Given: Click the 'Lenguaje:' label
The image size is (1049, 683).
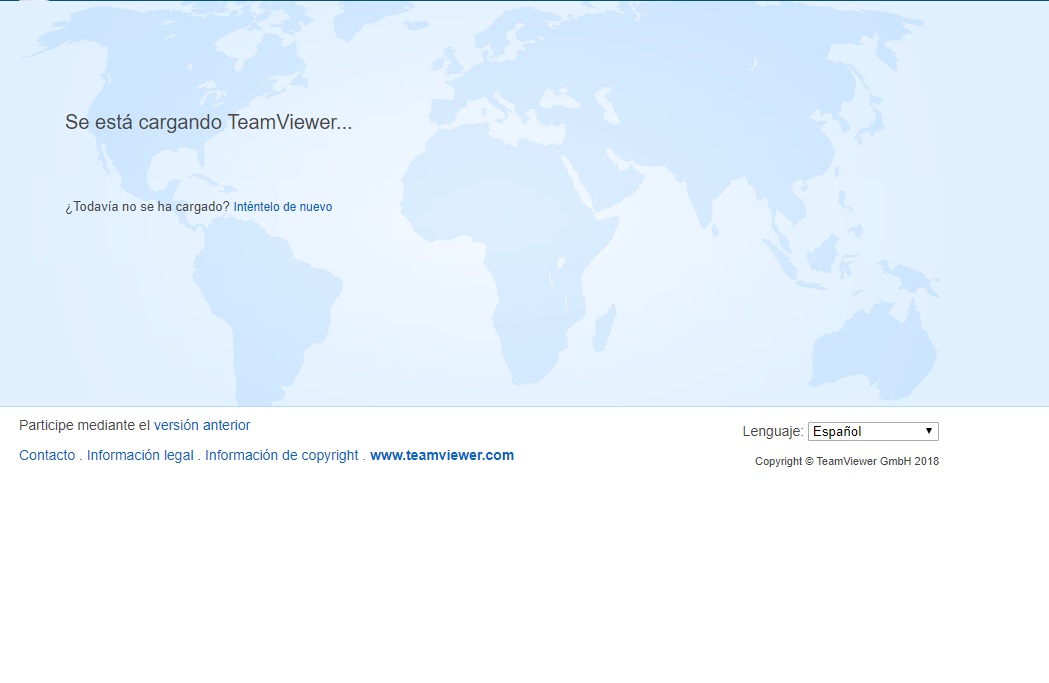Looking at the screenshot, I should pos(773,431).
